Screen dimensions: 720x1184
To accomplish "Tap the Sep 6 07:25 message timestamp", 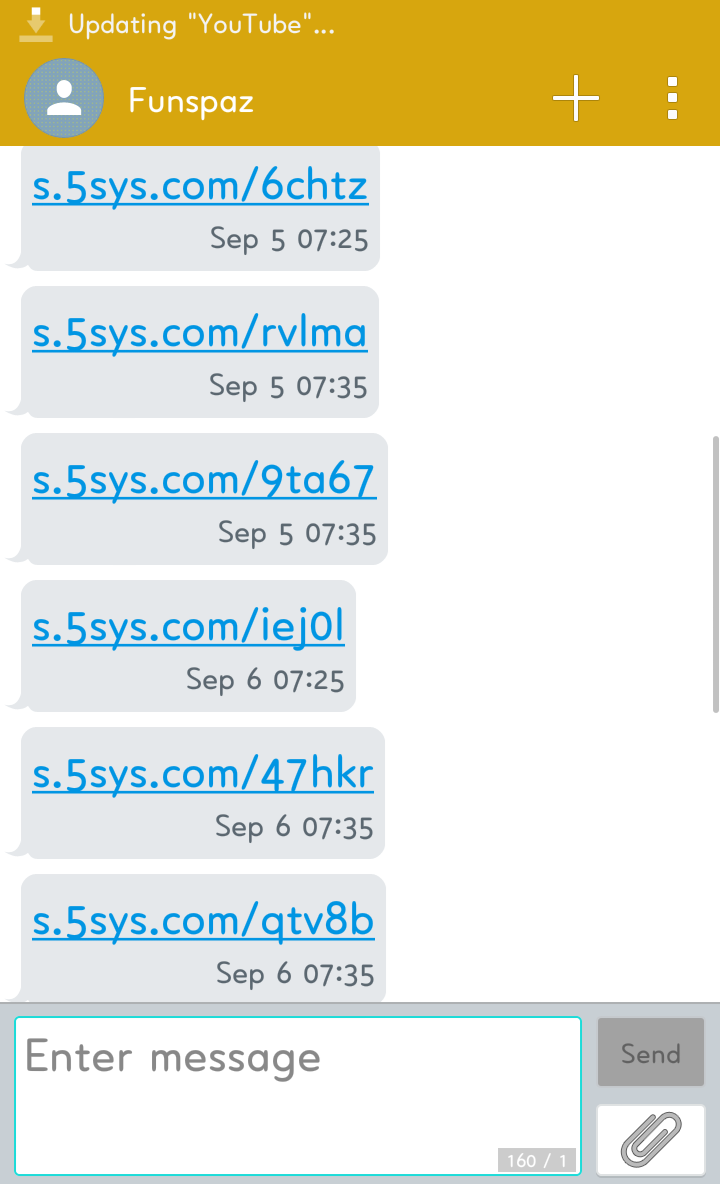I will coord(265,680).
